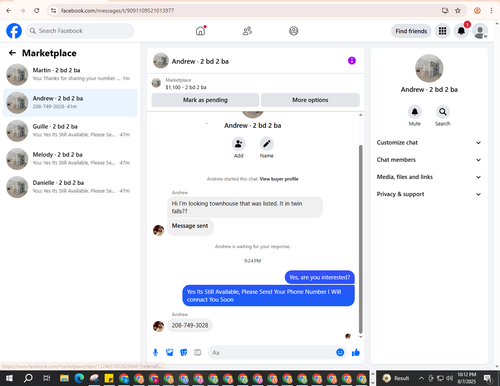
Task: Click the chat scrollbar
Action: [x=360, y=239]
